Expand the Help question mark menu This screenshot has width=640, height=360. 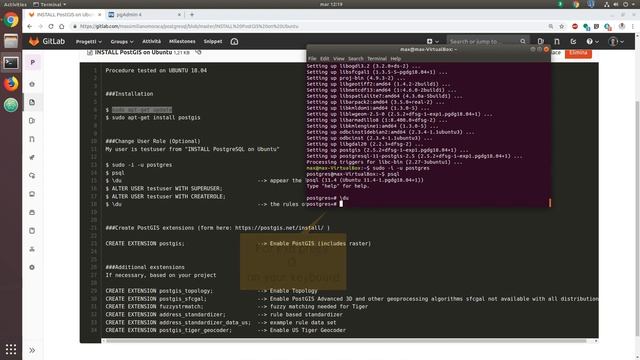pos(592,42)
